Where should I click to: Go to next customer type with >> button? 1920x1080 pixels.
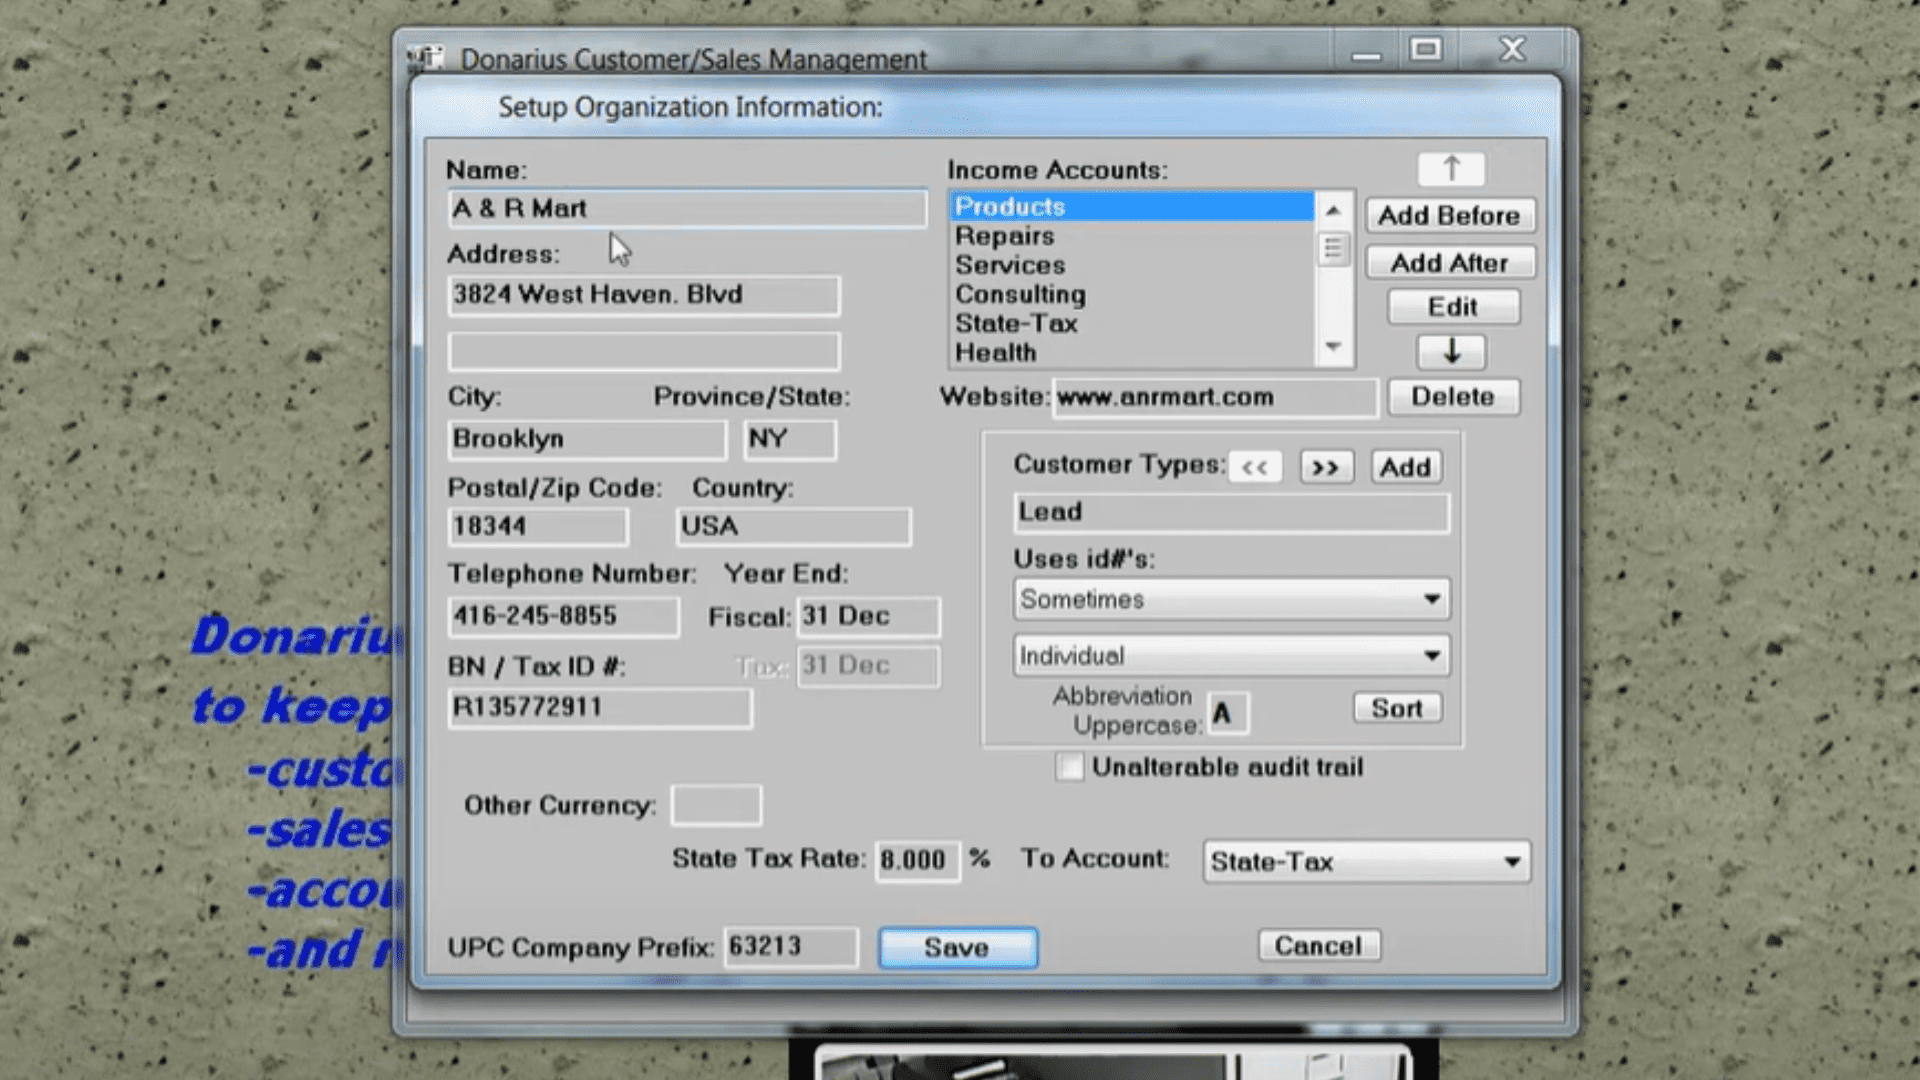(1326, 467)
